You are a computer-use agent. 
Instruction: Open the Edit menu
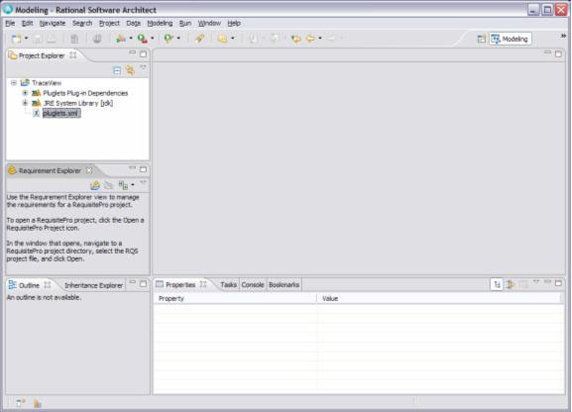click(x=27, y=23)
